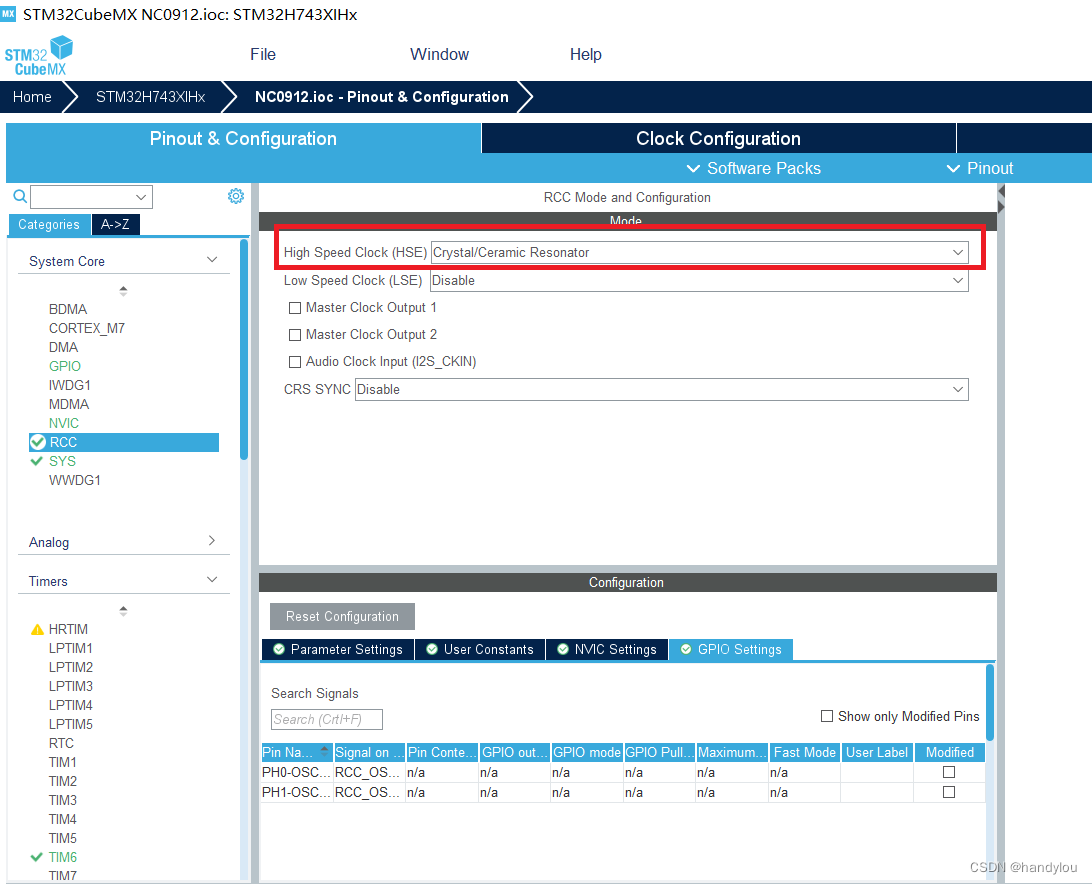Click the Search Signals input field
Screen dimensions: 1092x884
327,719
